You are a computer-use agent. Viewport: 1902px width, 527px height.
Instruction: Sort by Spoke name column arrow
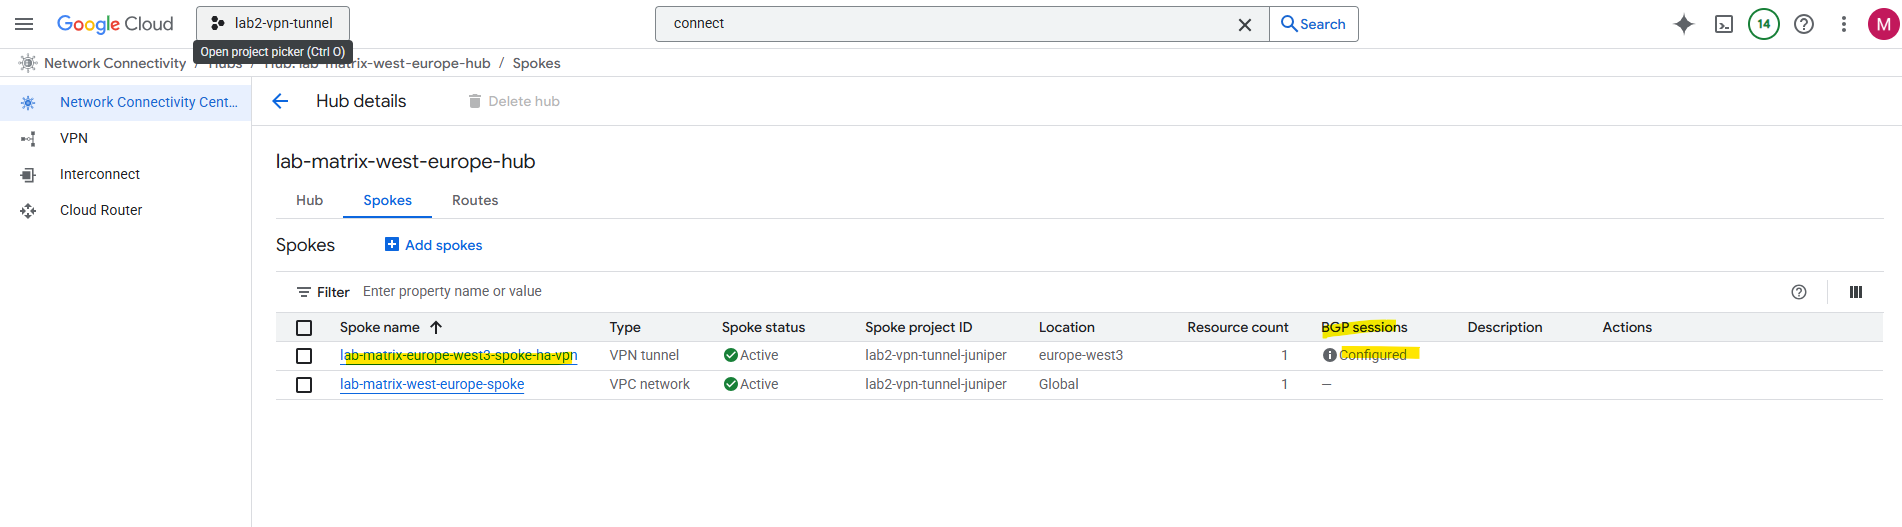point(436,327)
